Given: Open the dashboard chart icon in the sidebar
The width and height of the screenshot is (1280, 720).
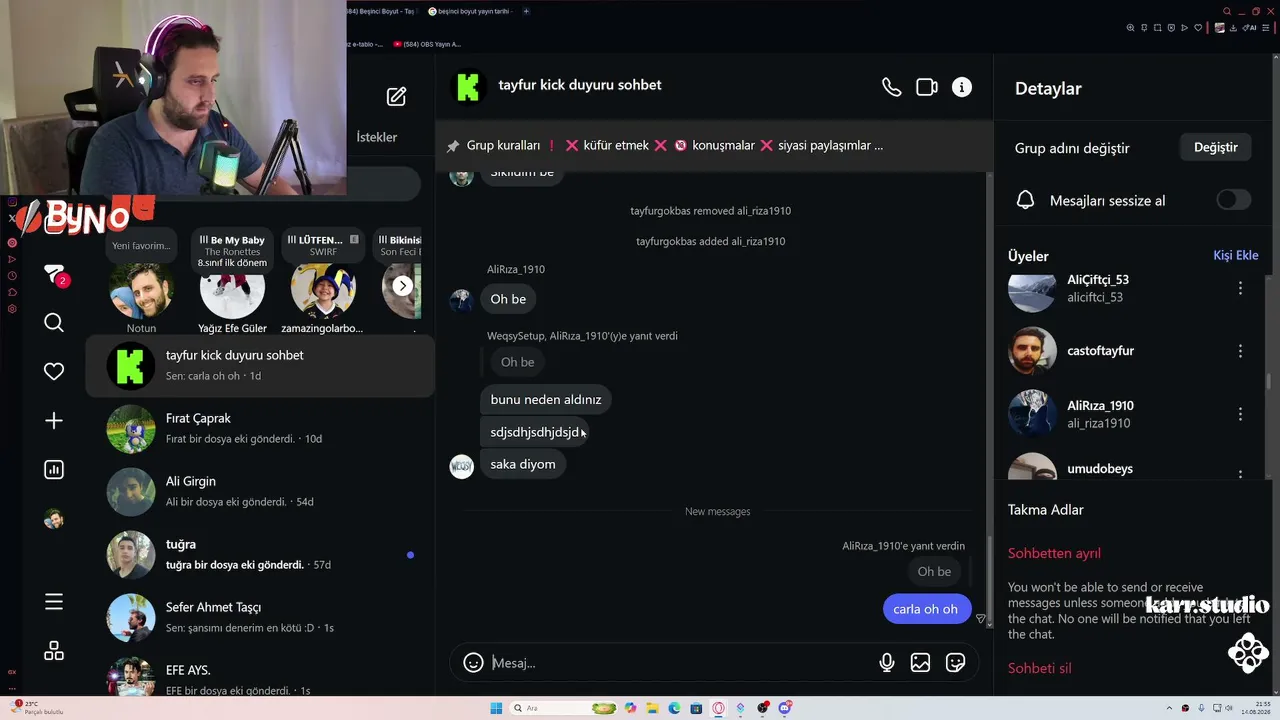Looking at the screenshot, I should point(54,470).
